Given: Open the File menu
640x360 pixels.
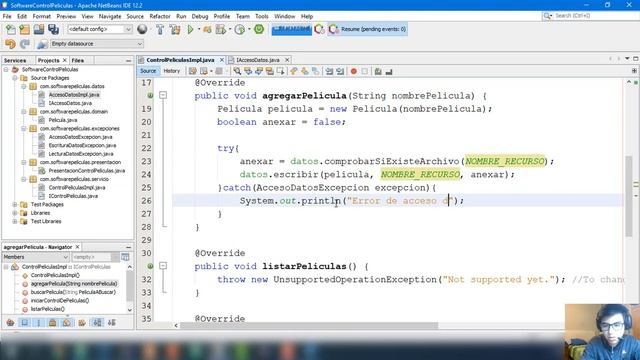Looking at the screenshot, I should 7,16.
